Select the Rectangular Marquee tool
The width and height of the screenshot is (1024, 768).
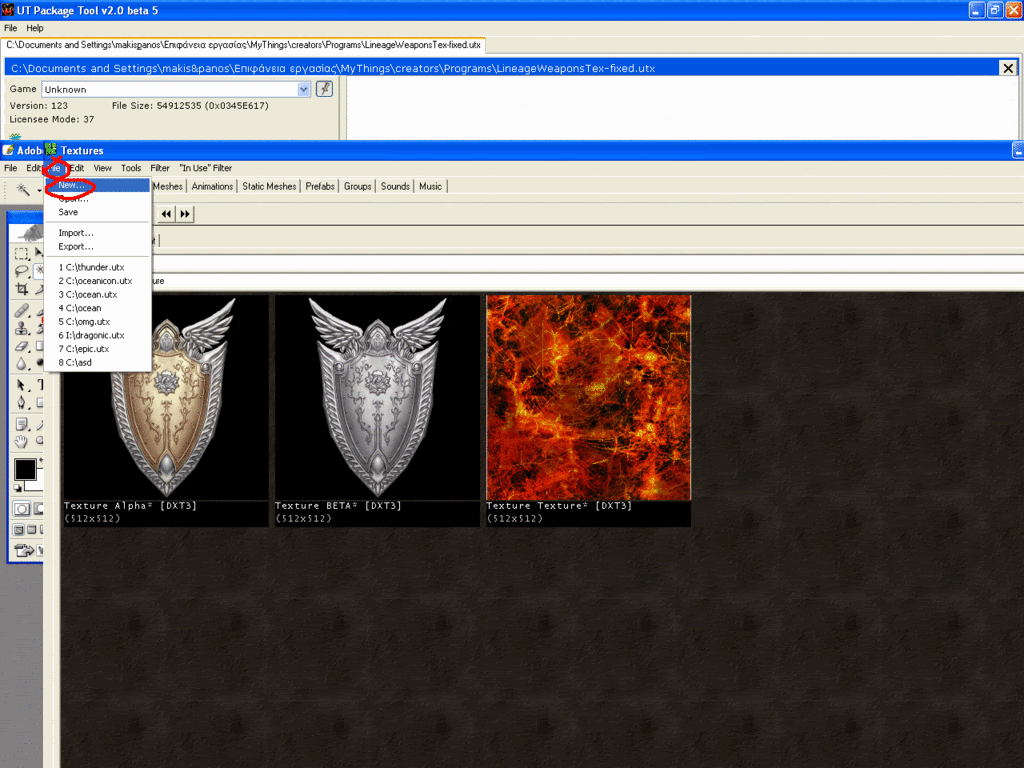21,254
